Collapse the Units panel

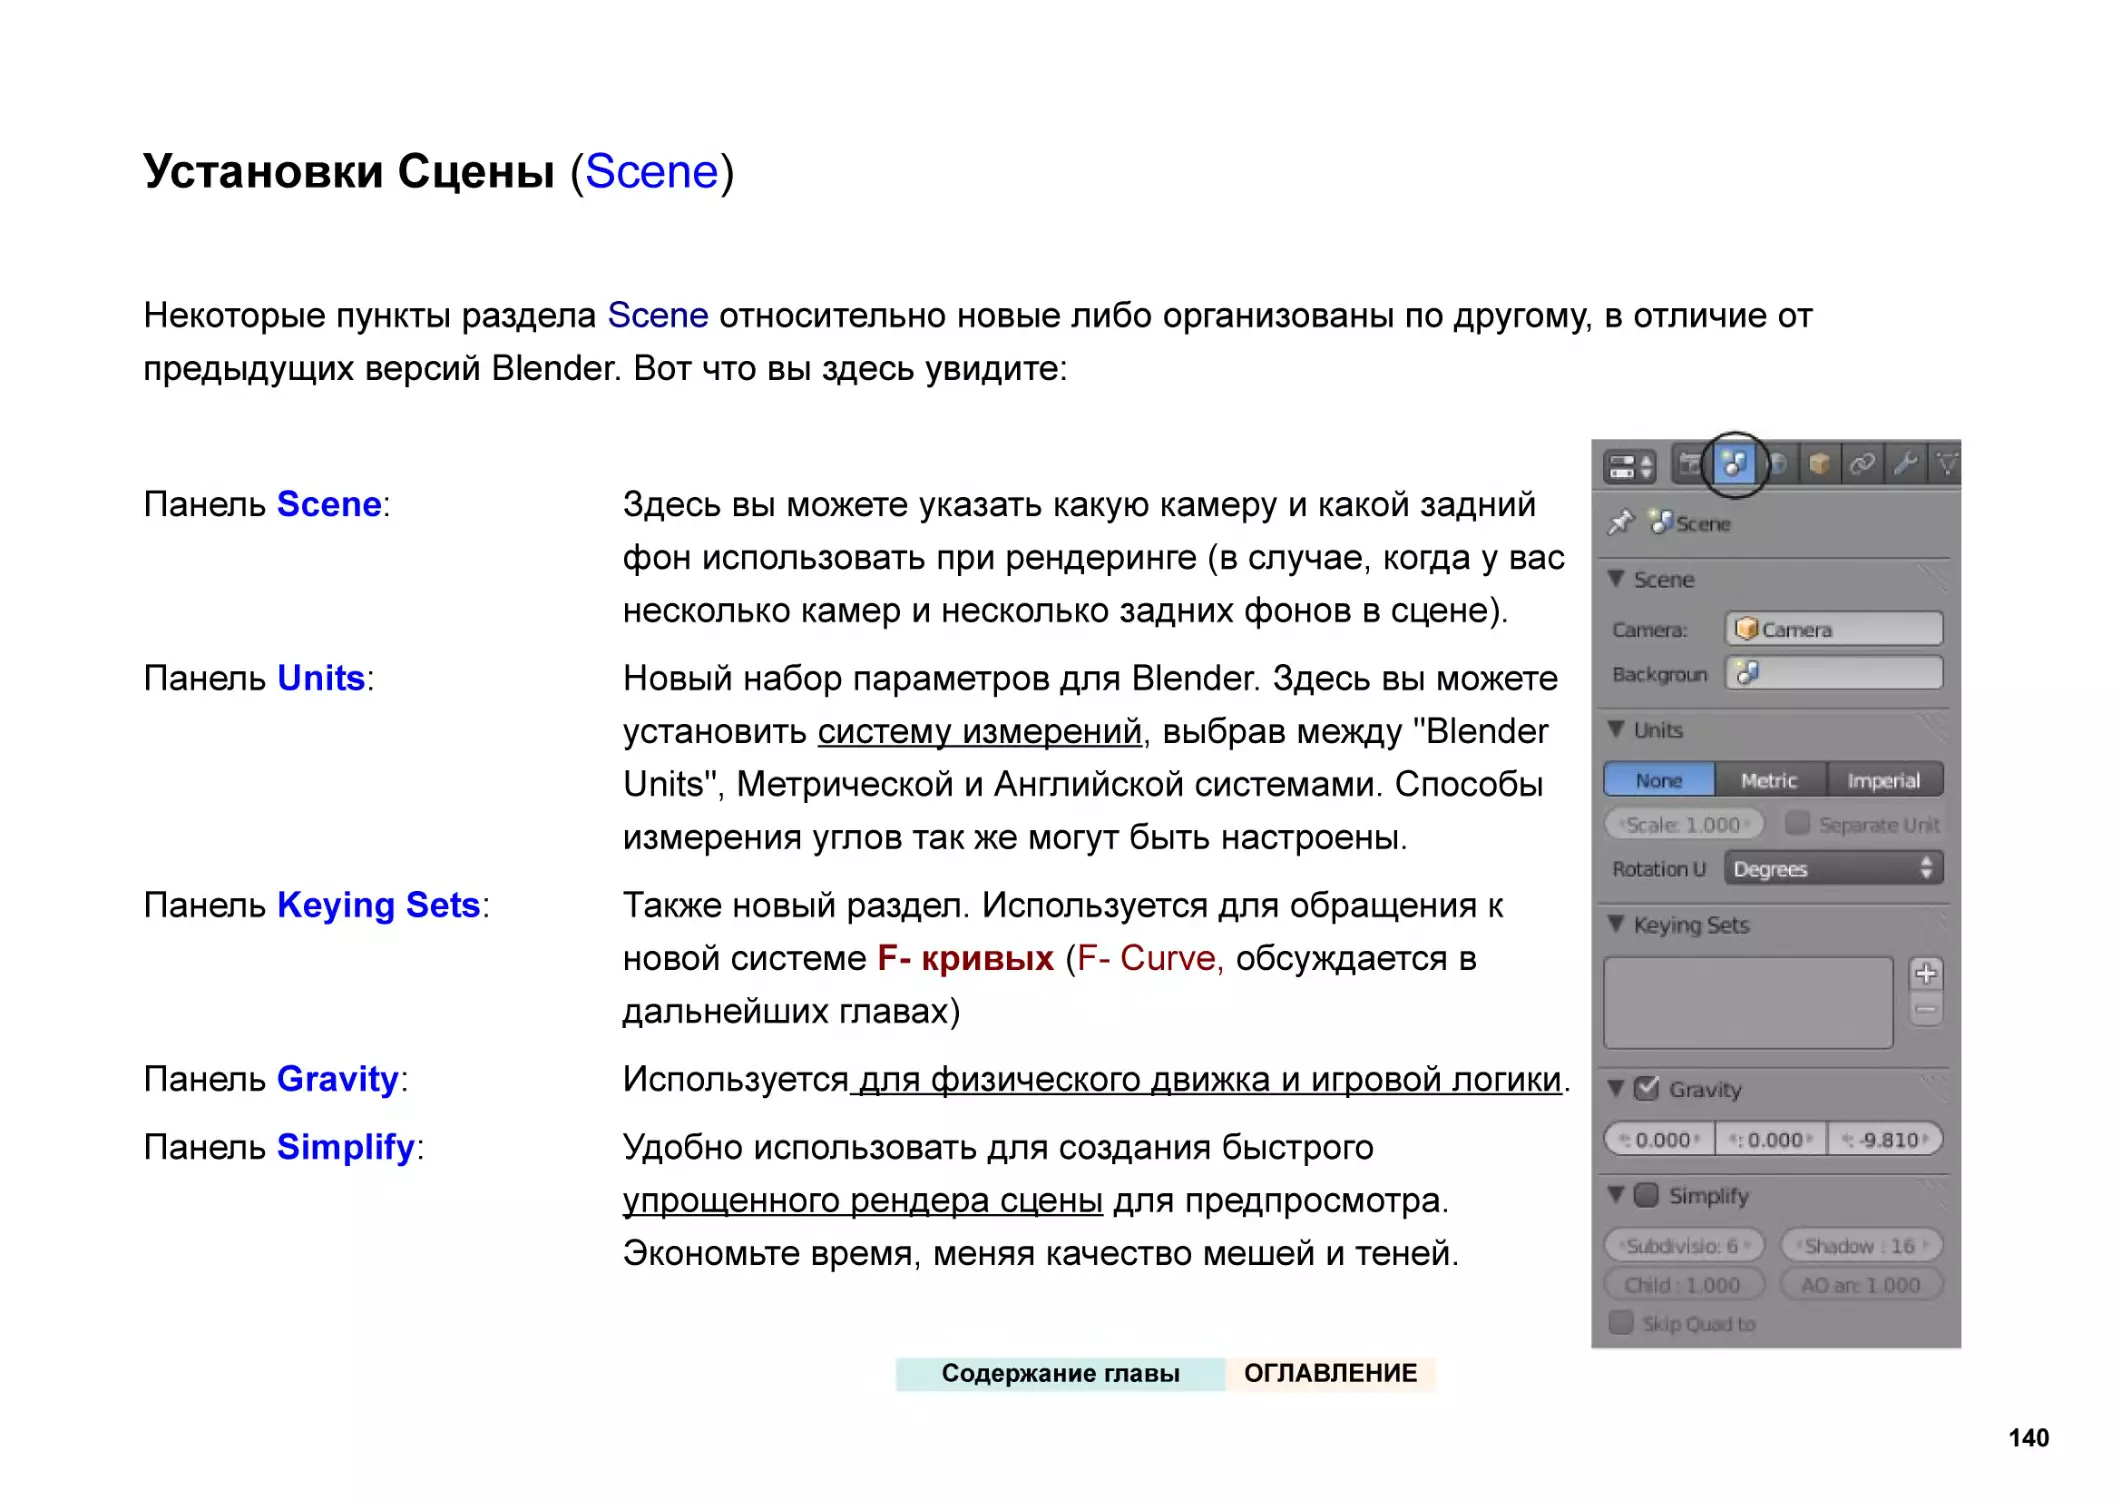click(1616, 730)
